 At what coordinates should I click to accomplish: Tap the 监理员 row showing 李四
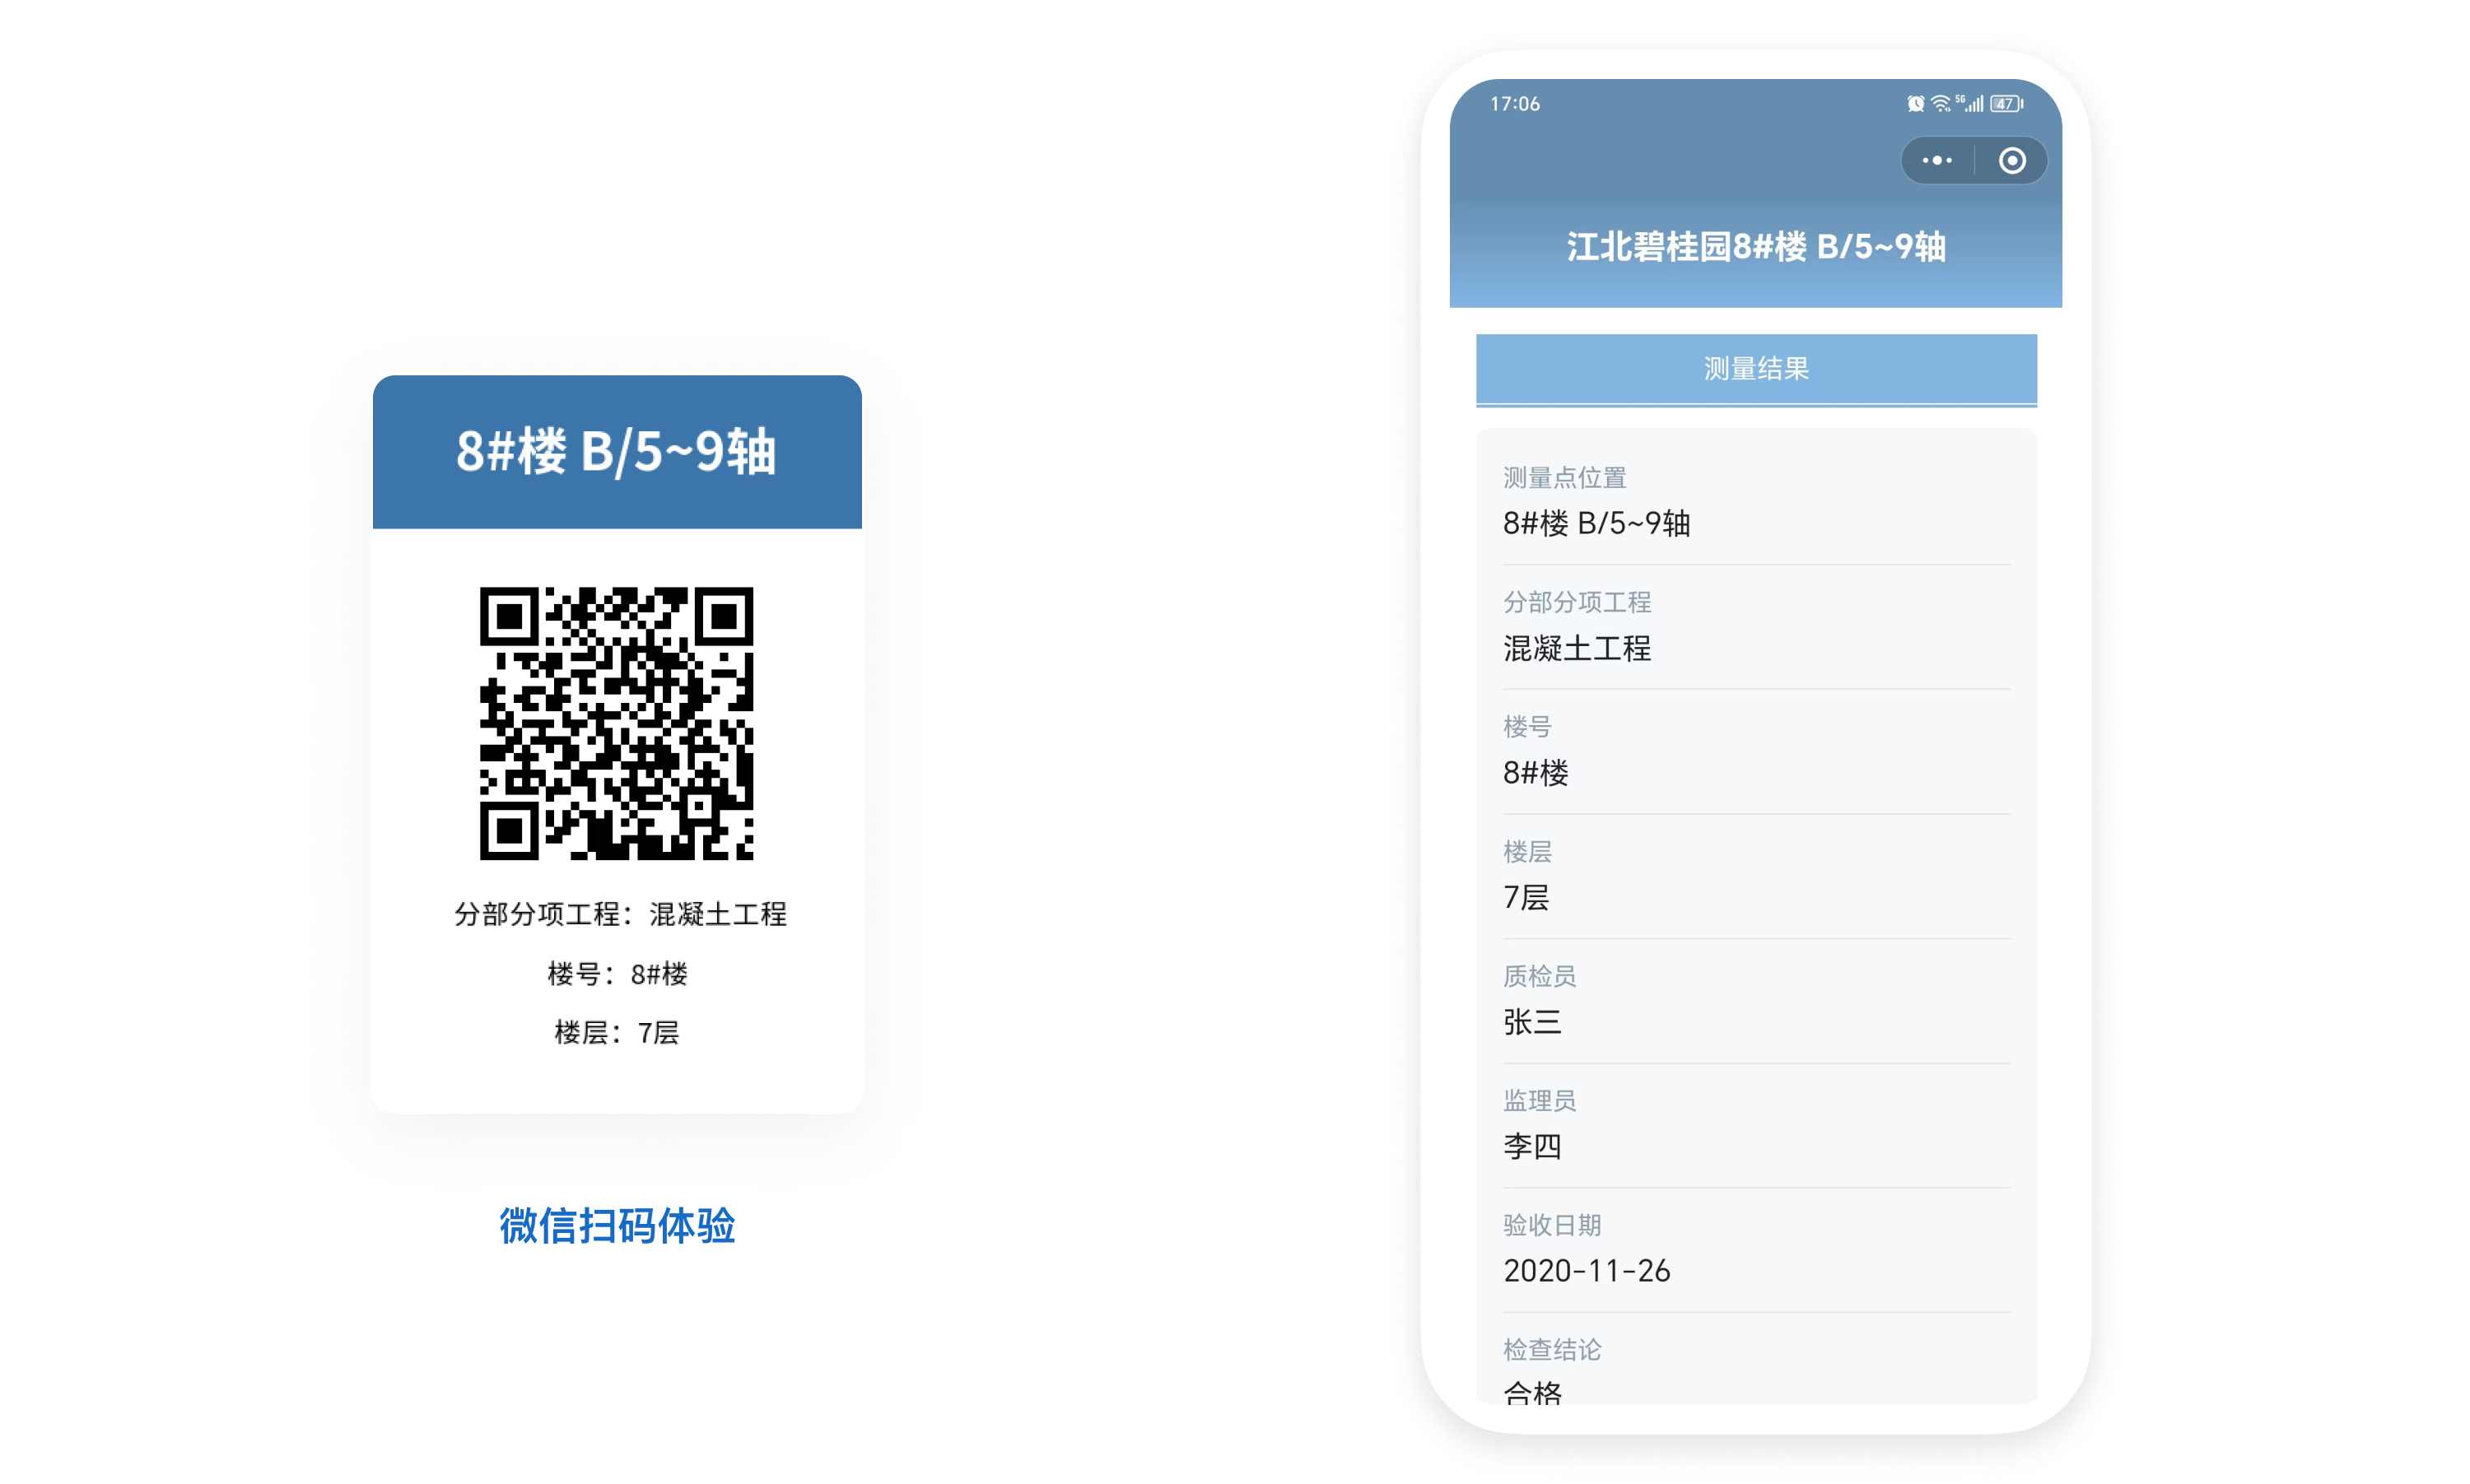[1756, 1125]
